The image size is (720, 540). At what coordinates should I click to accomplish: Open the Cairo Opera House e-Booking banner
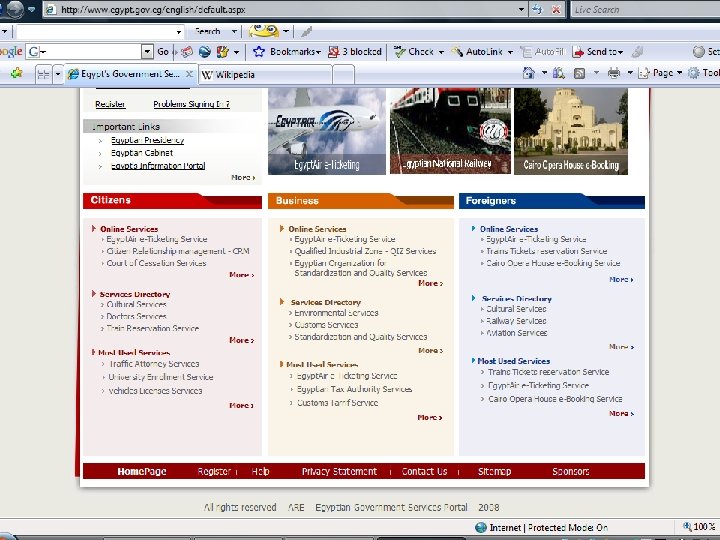[571, 131]
